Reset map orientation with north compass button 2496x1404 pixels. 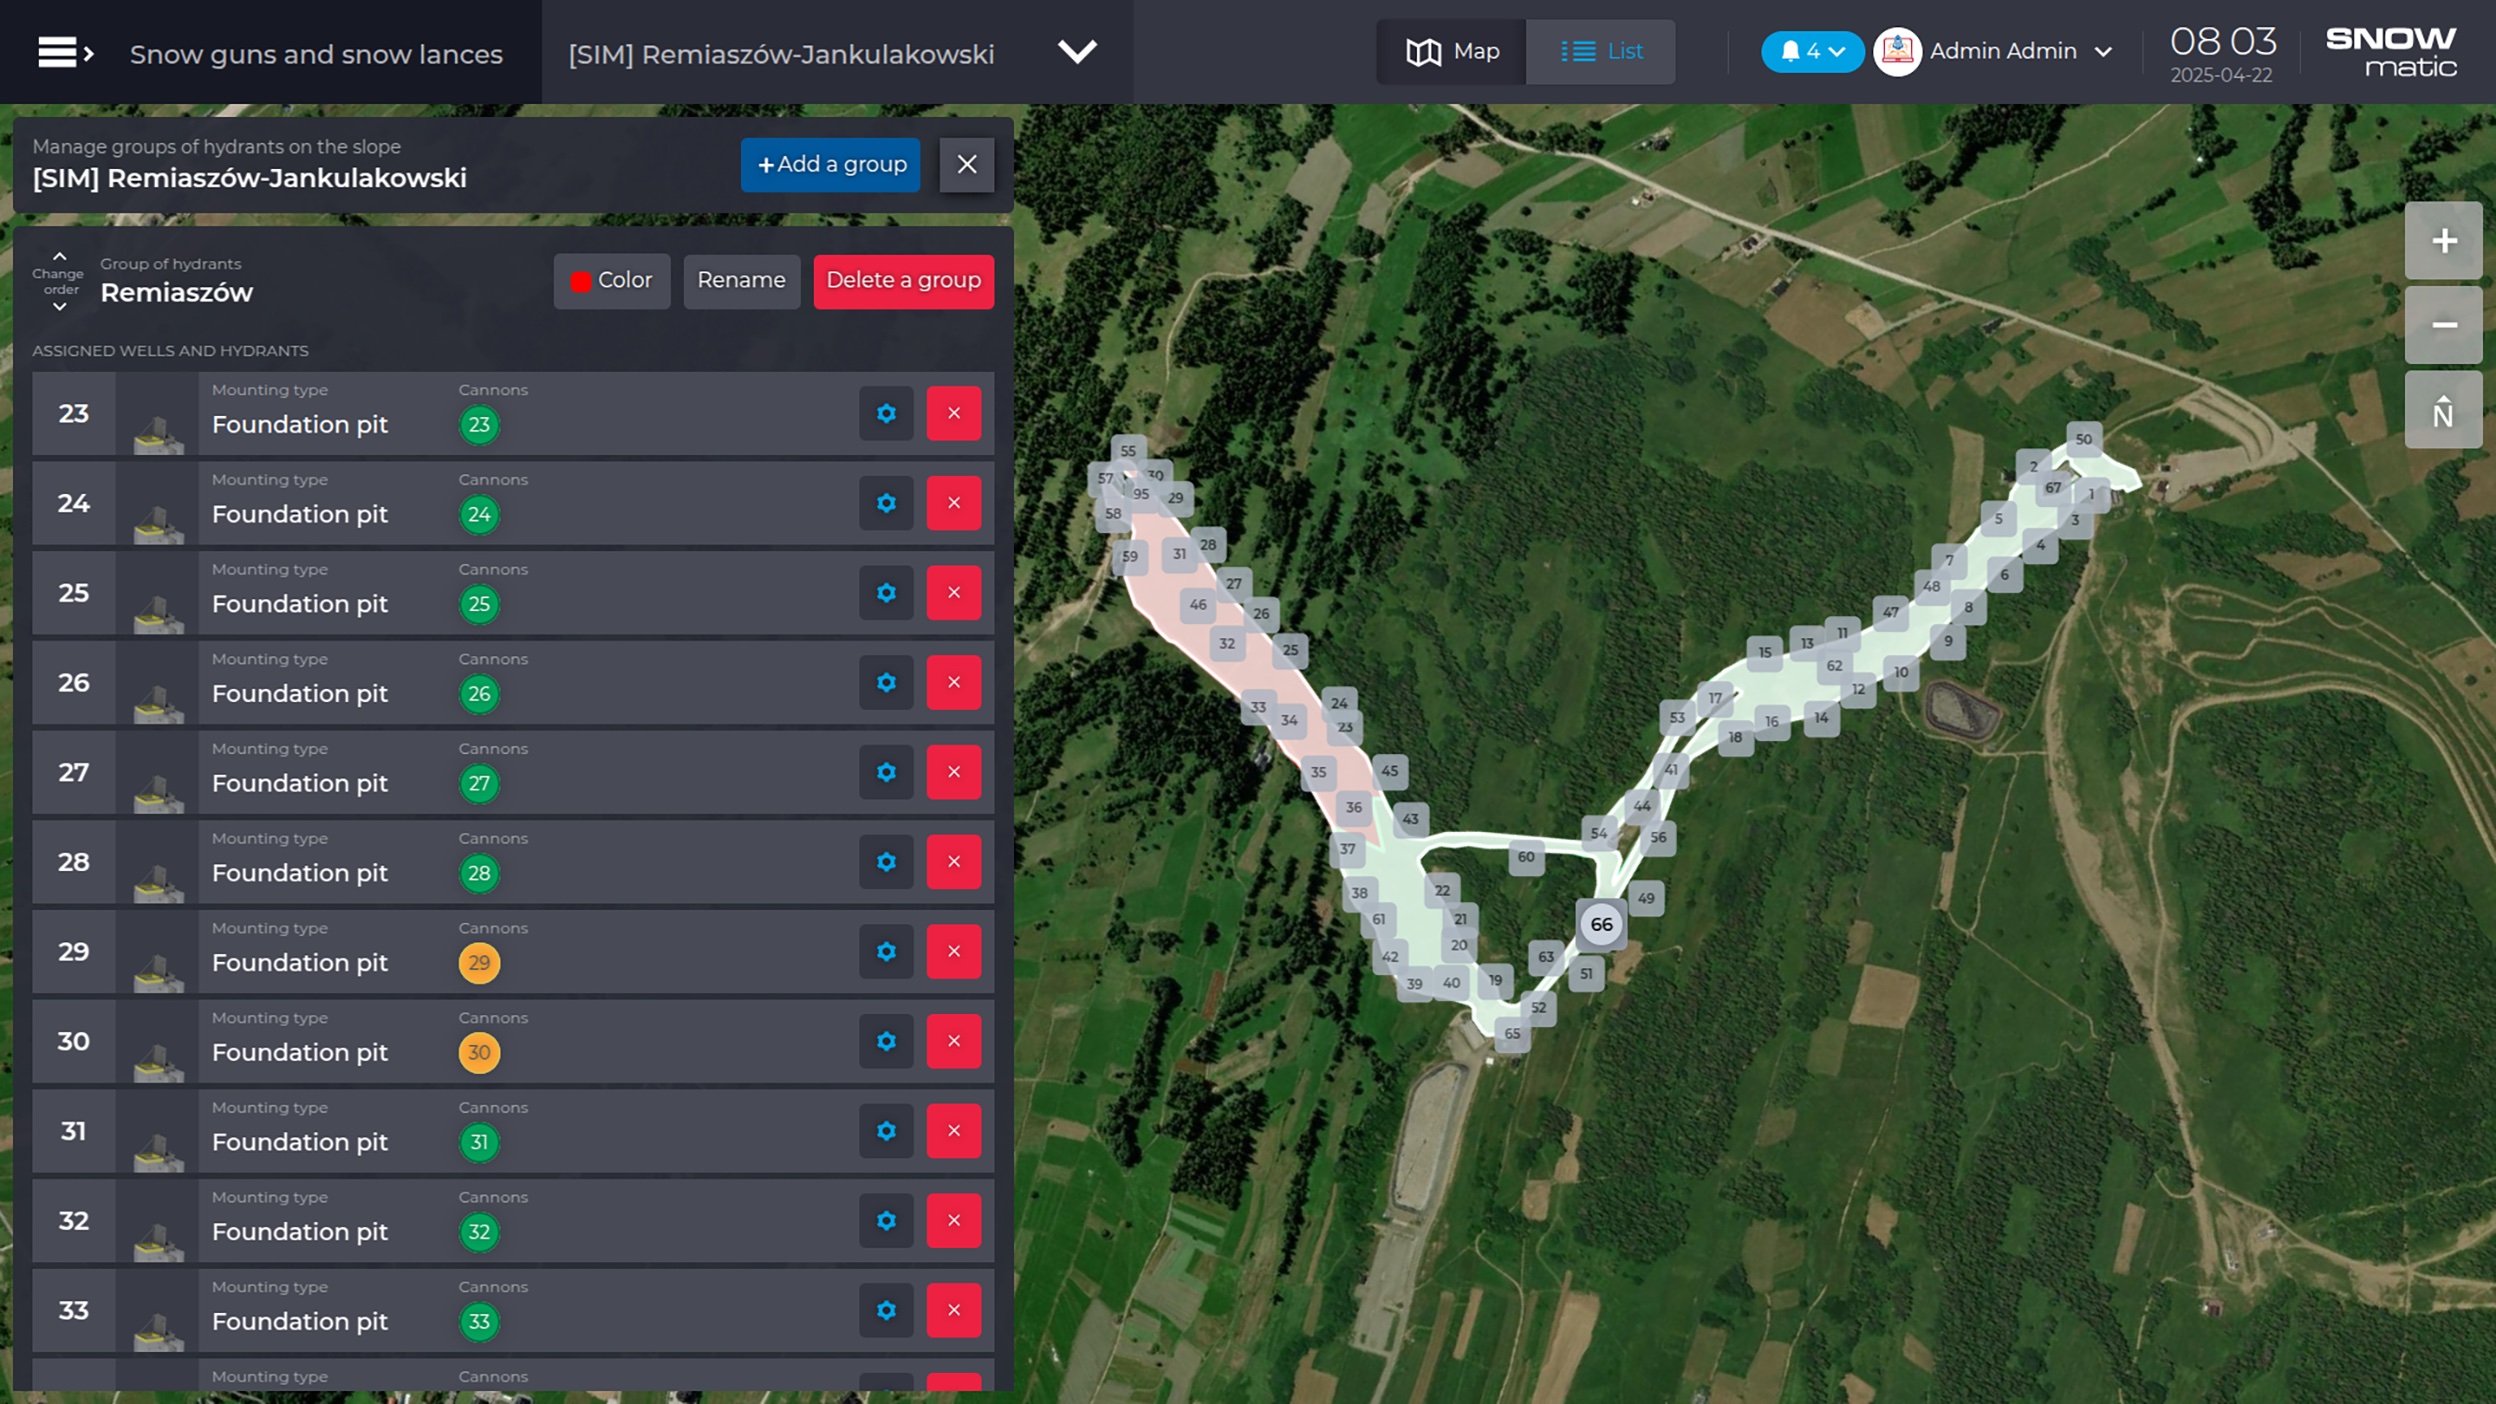pos(2443,410)
